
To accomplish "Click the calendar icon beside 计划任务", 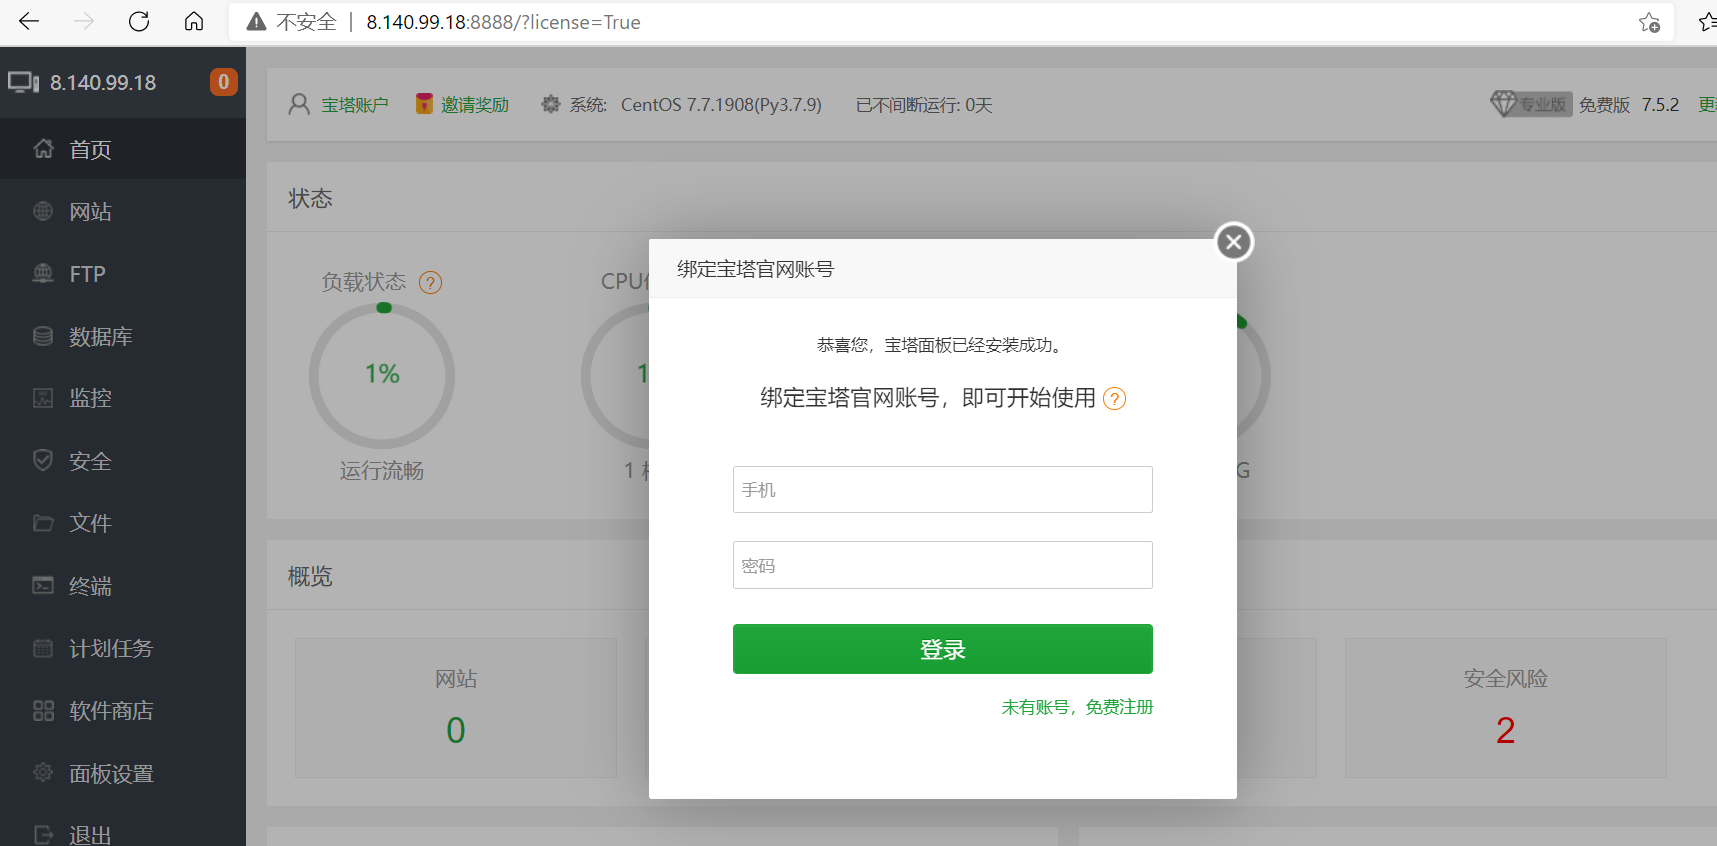I will pos(43,648).
